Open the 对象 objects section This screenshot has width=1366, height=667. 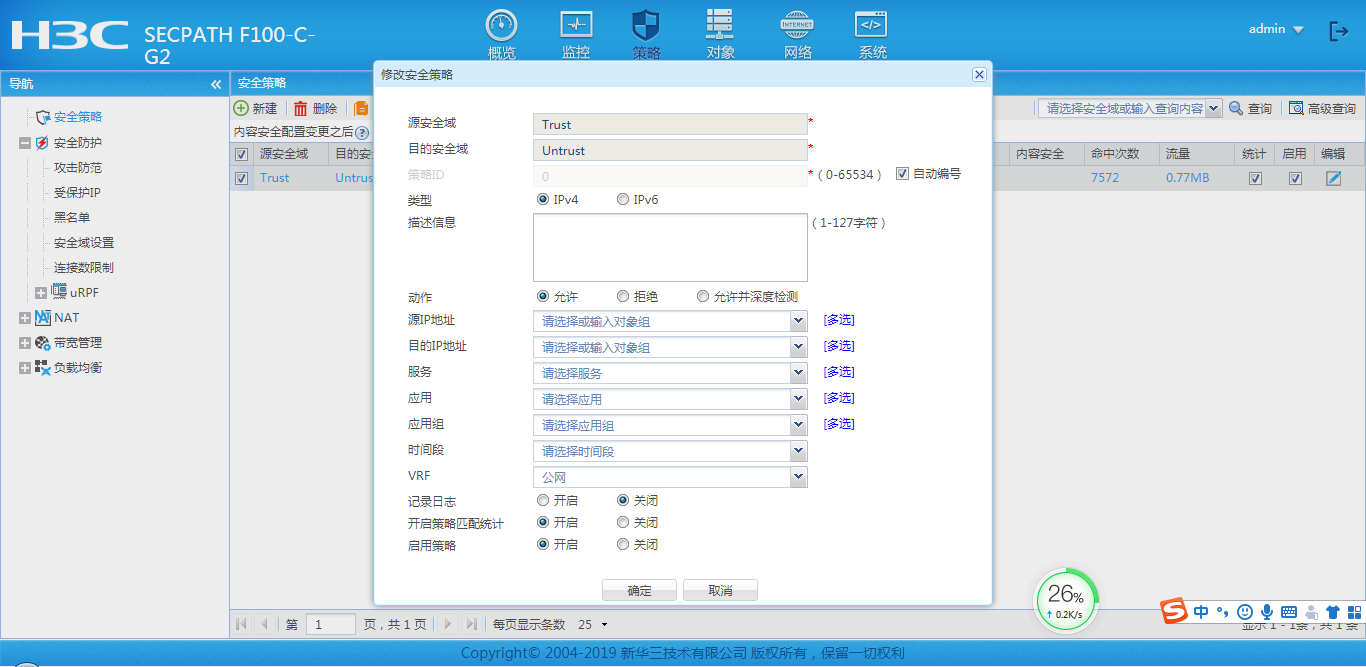coord(720,25)
